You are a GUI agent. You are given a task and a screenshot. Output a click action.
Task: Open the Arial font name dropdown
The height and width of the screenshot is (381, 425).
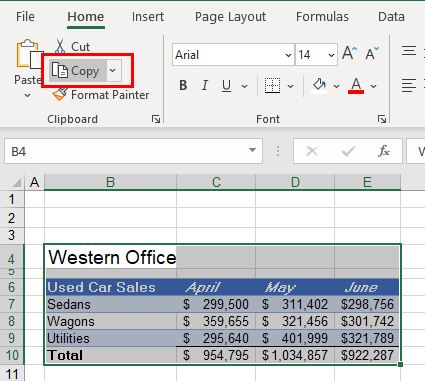[288, 55]
